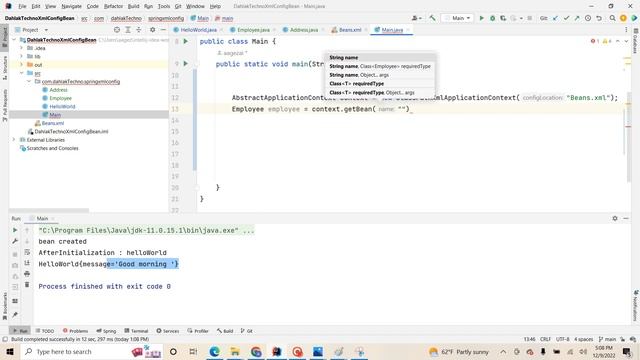This screenshot has width=640, height=360.
Task: Open the Refactor menu
Action: coord(113,6)
